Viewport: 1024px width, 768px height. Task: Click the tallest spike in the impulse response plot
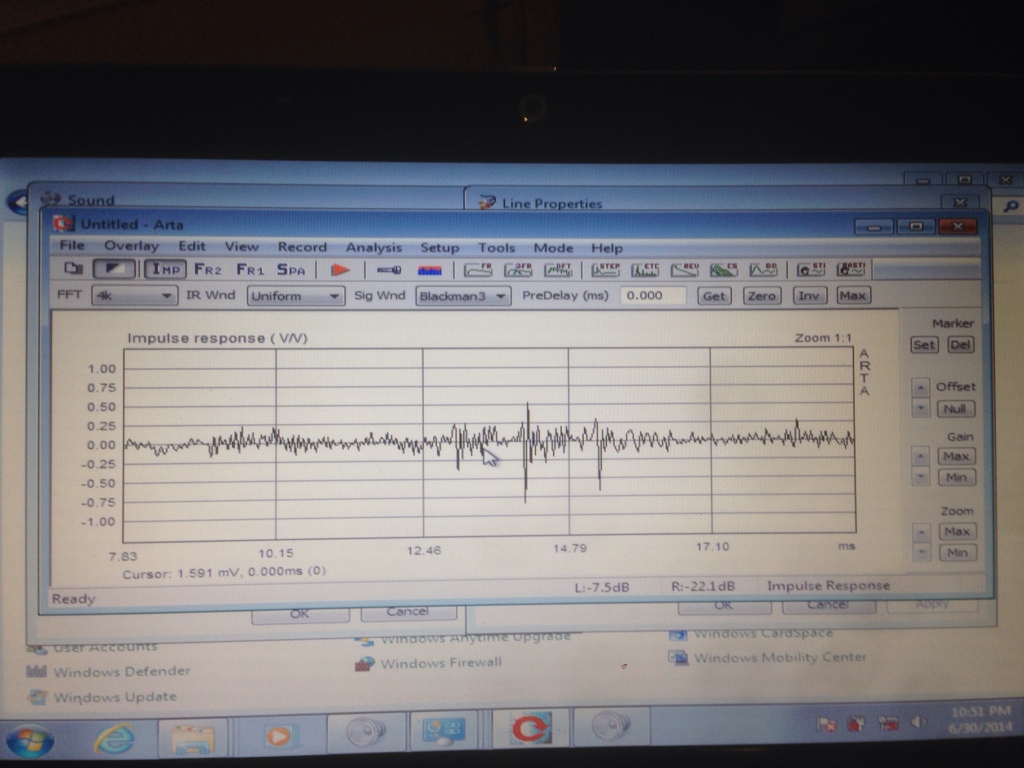[x=526, y=452]
